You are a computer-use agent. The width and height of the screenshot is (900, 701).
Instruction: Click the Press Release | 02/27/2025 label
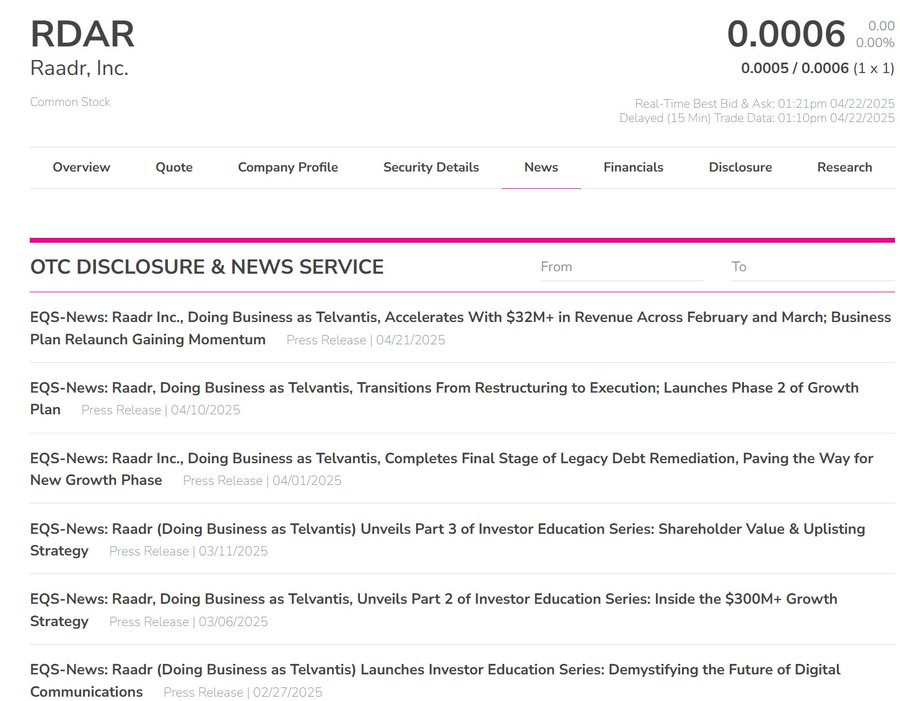(243, 692)
